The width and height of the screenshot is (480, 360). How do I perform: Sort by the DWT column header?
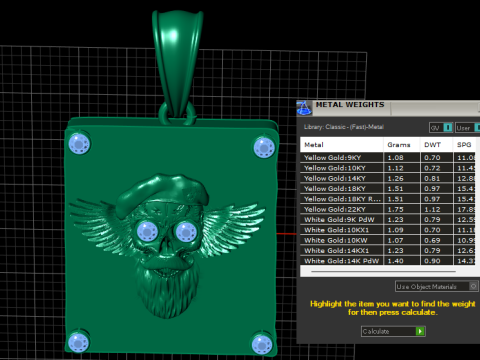tap(436, 145)
